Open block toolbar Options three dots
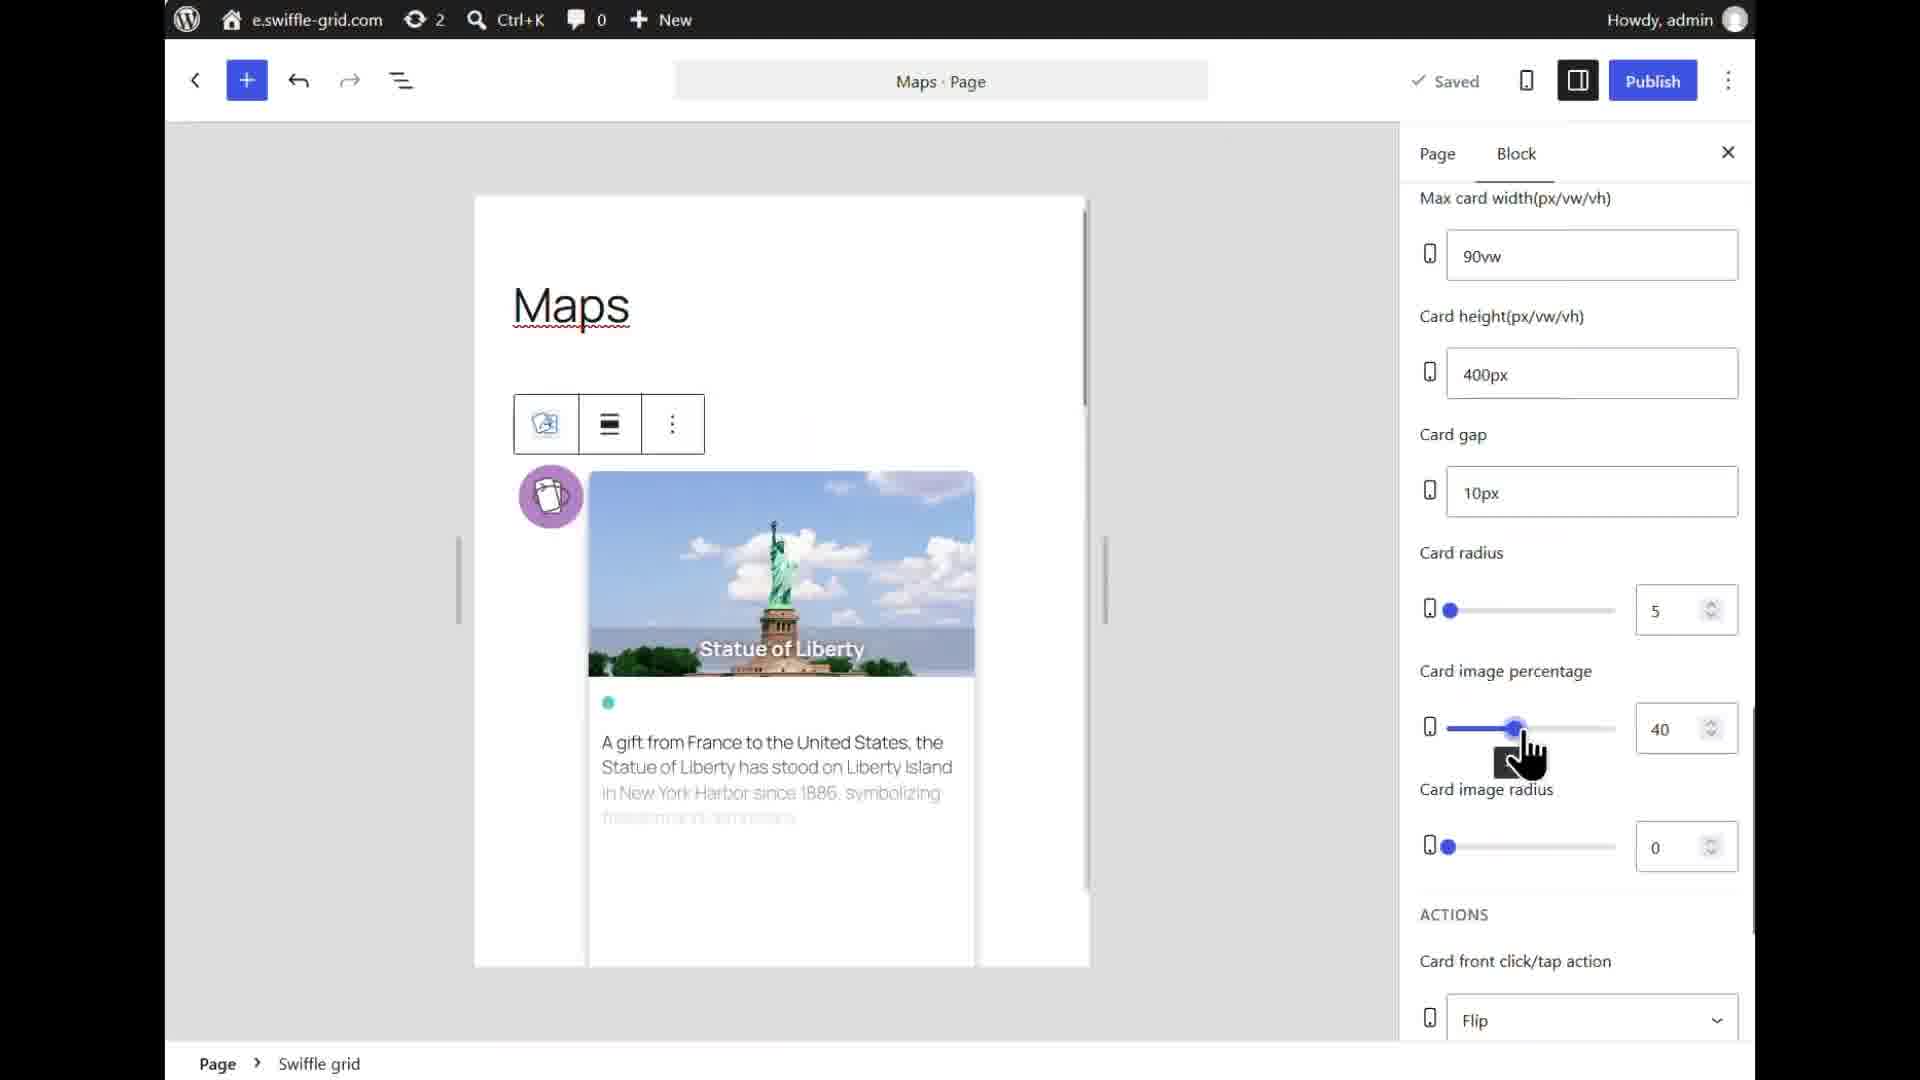This screenshot has height=1080, width=1920. (673, 424)
